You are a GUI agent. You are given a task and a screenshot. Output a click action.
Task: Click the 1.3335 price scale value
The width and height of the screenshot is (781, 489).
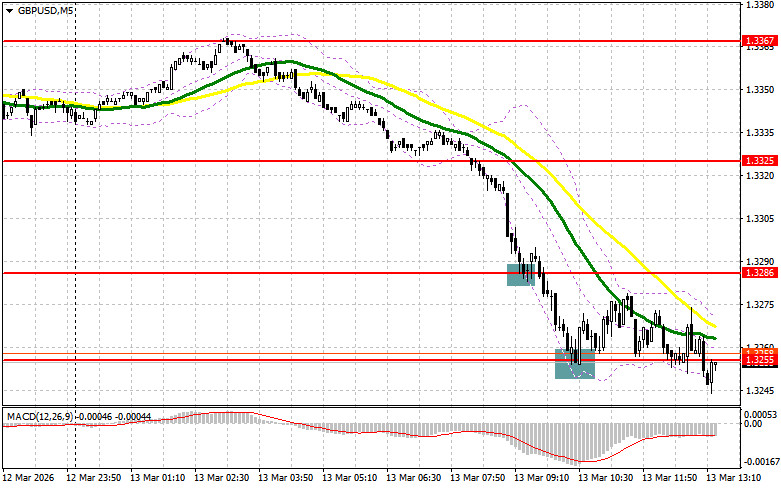pyautogui.click(x=760, y=132)
